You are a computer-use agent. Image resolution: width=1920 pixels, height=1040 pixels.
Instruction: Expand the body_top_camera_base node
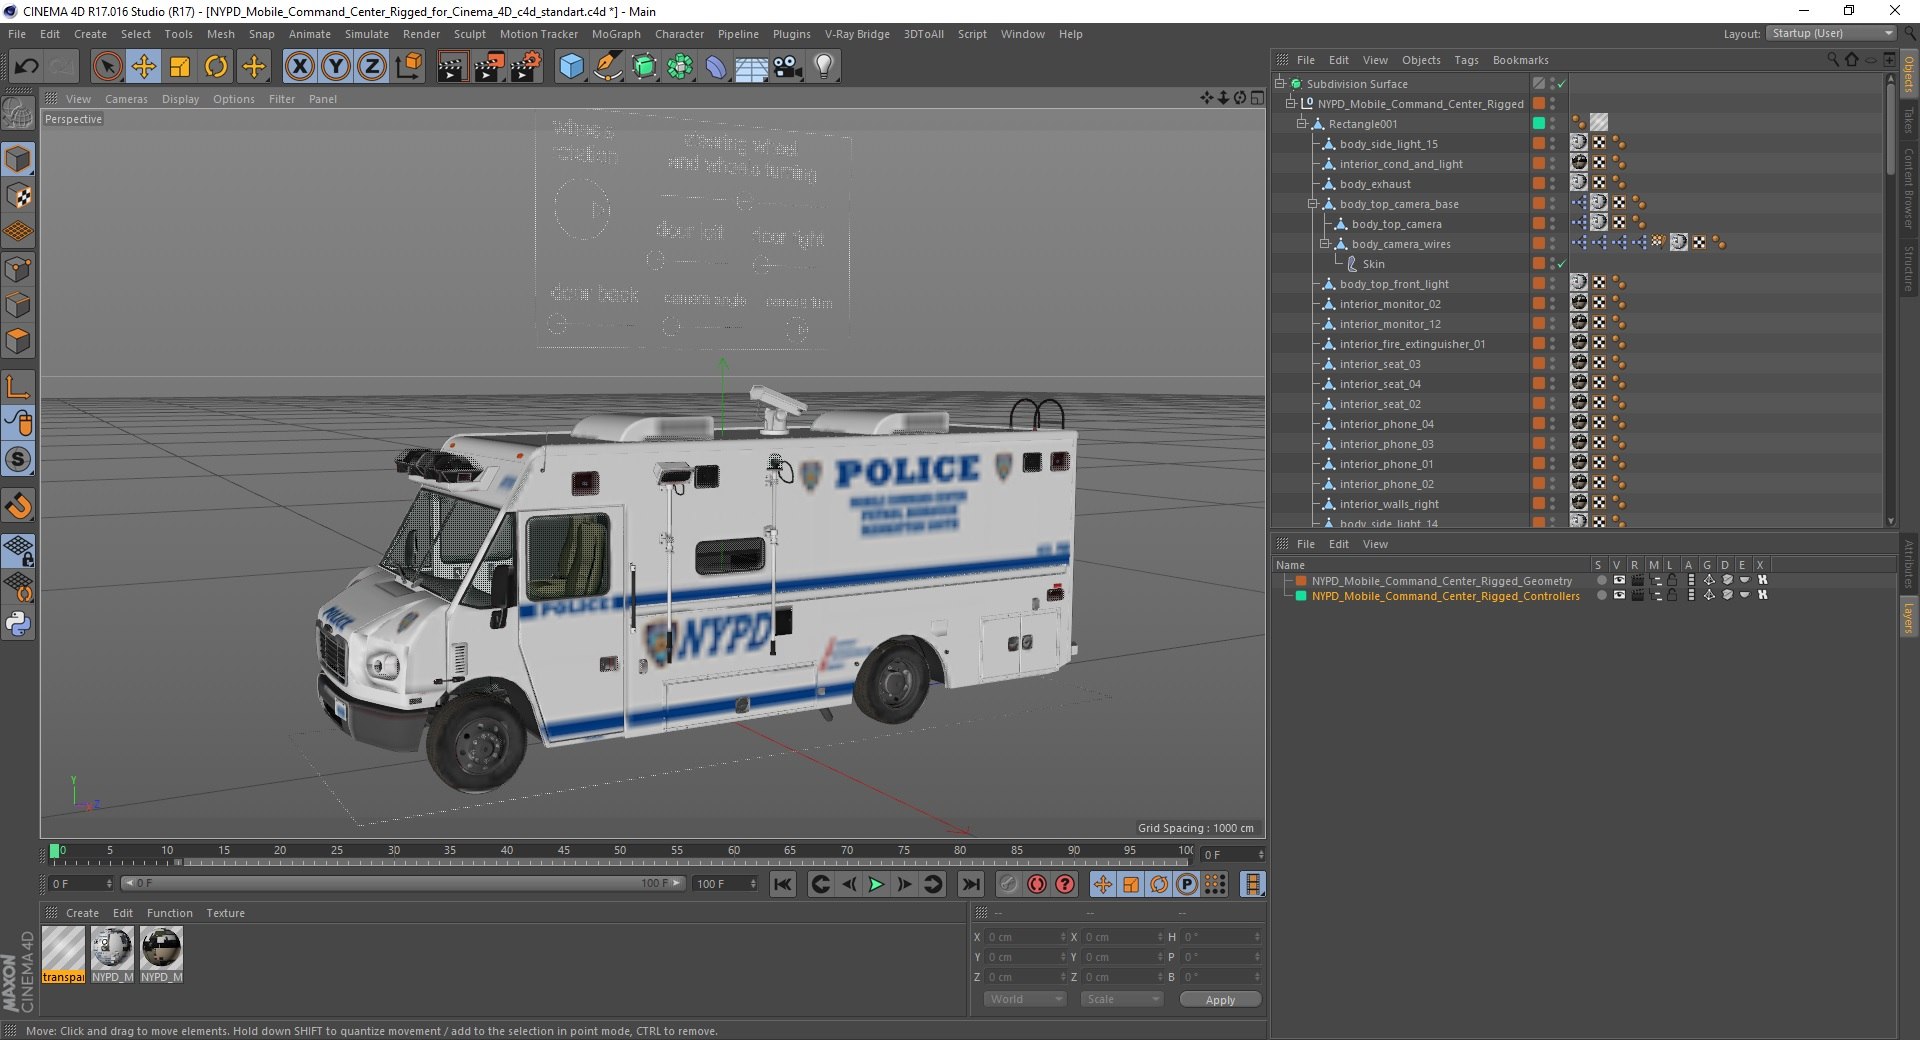1313,204
